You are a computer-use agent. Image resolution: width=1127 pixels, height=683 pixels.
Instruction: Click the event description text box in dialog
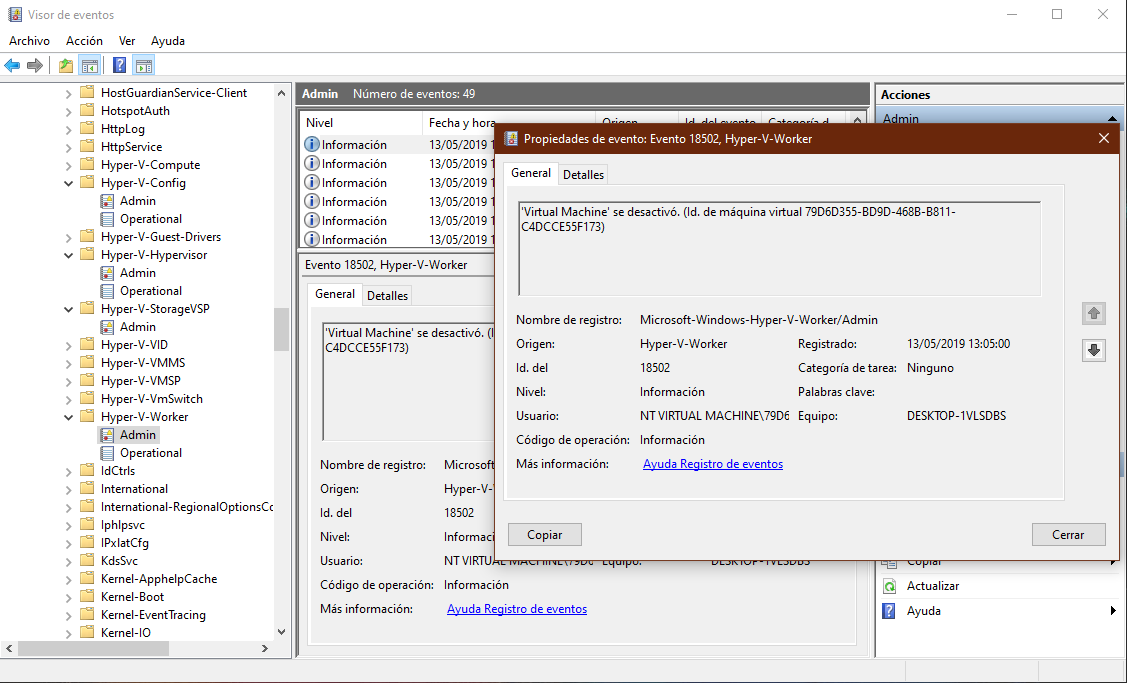tap(779, 249)
